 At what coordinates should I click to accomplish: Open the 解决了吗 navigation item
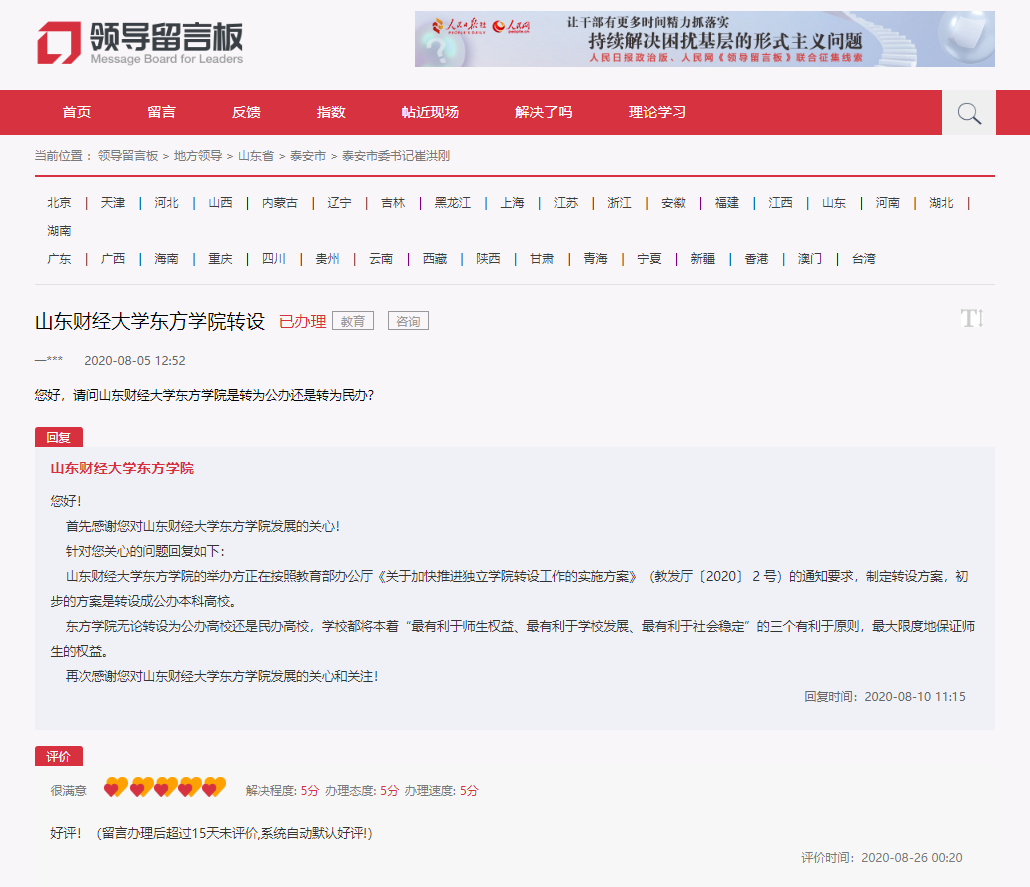[544, 112]
